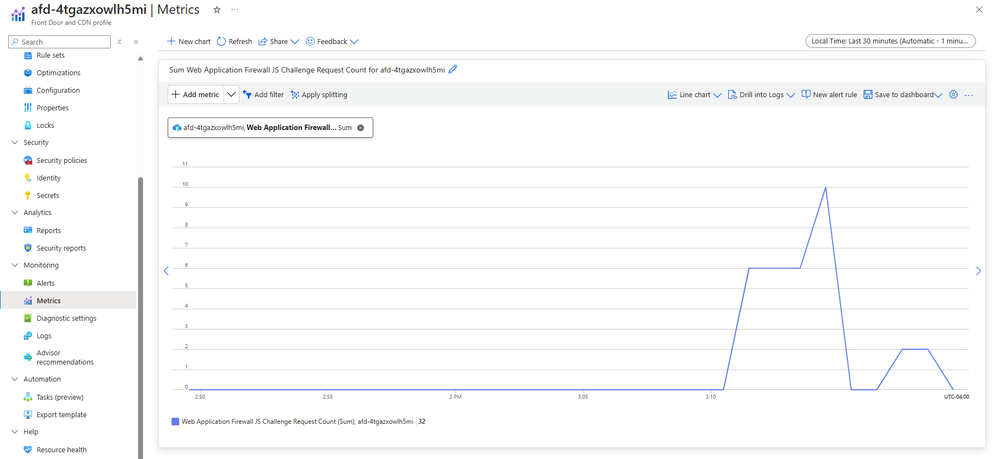The width and height of the screenshot is (999, 459).
Task: Click the New chart button
Action: 189,42
